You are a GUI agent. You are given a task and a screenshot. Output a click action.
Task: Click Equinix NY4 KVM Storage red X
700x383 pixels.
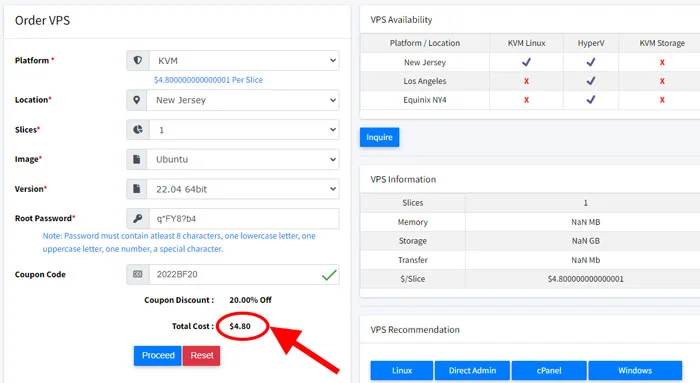pos(662,100)
